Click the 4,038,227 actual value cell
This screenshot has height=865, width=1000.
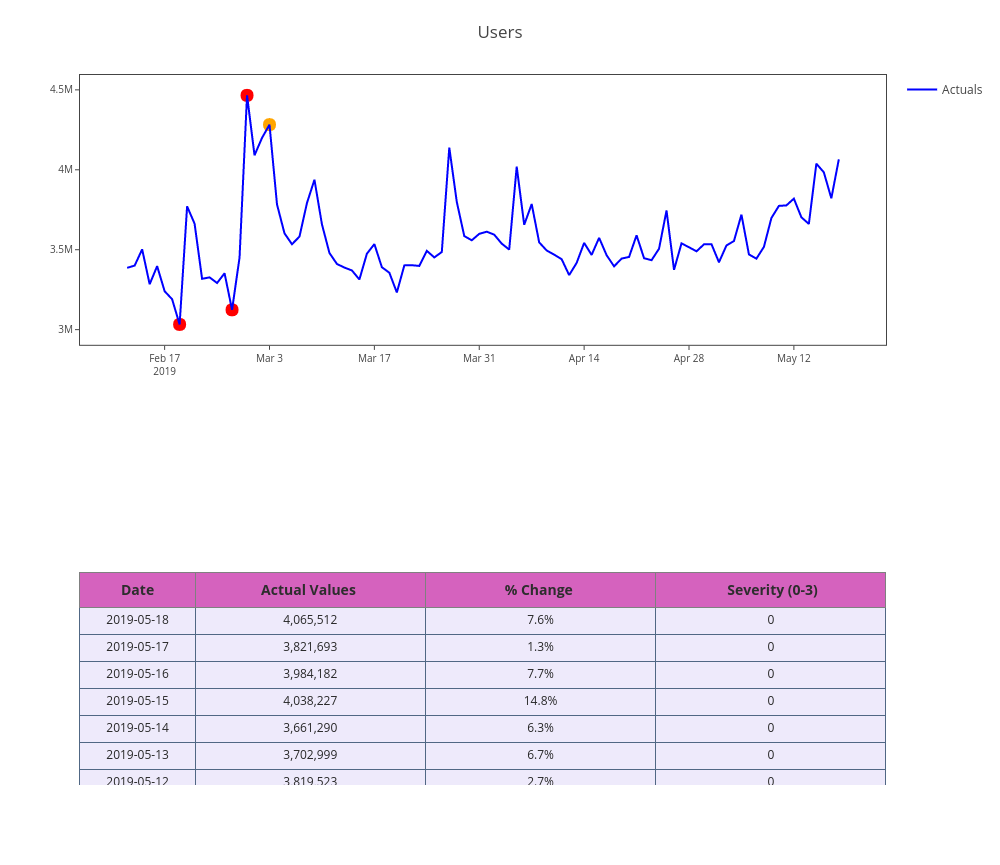tap(310, 701)
